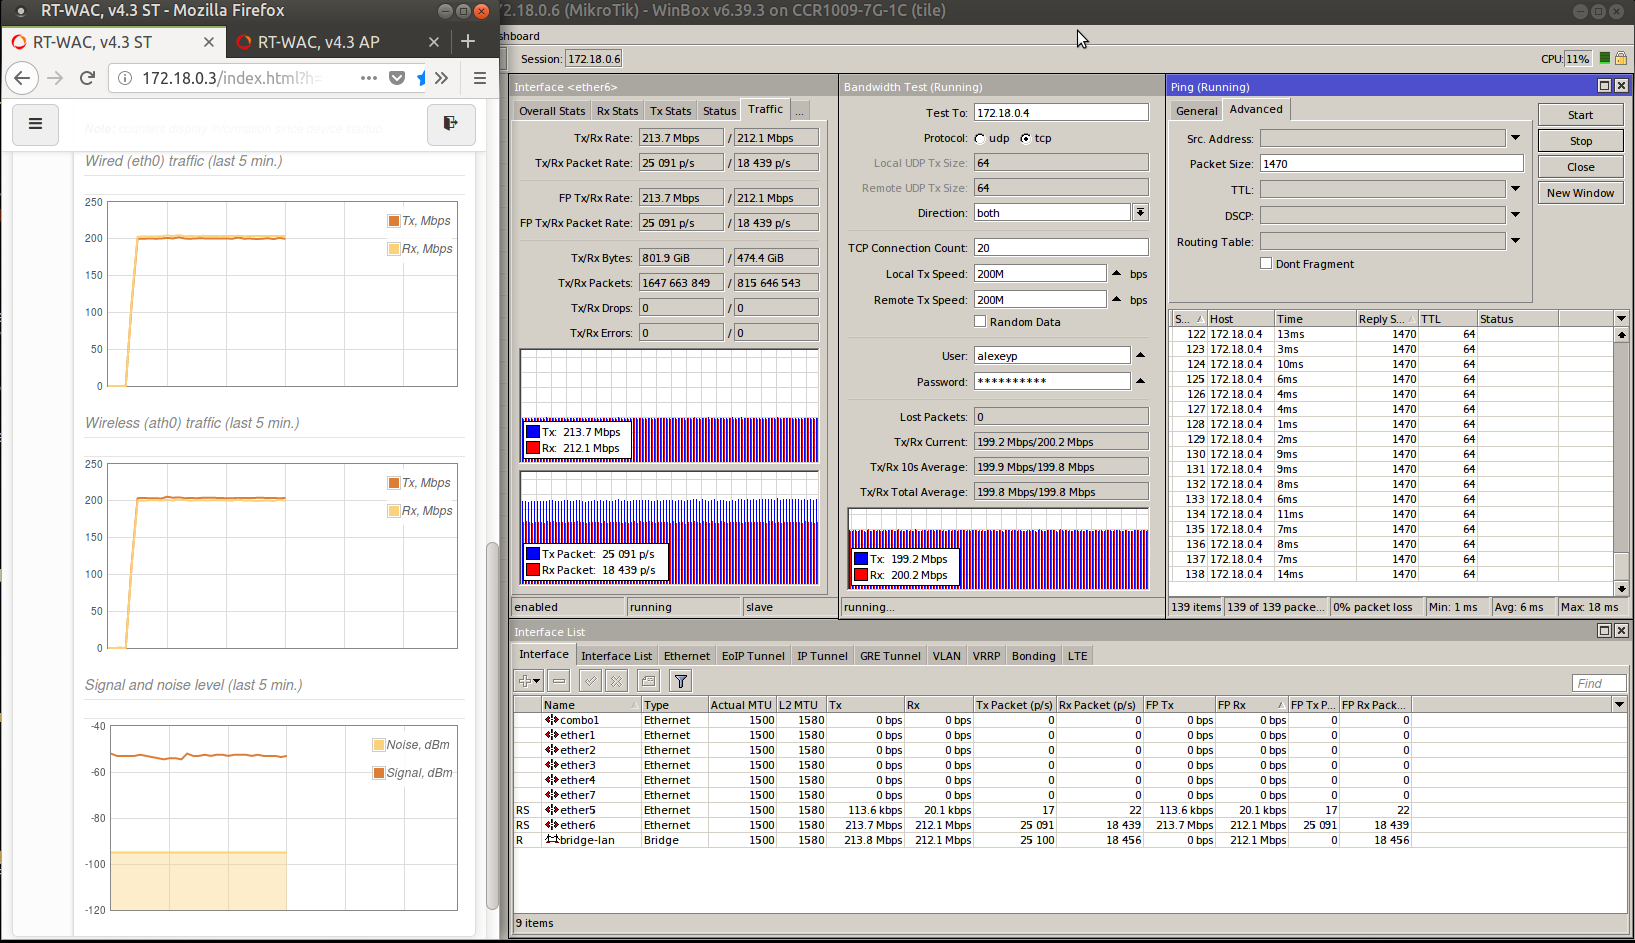Expand the Routing Table field arrow
1635x943 pixels.
point(1515,241)
